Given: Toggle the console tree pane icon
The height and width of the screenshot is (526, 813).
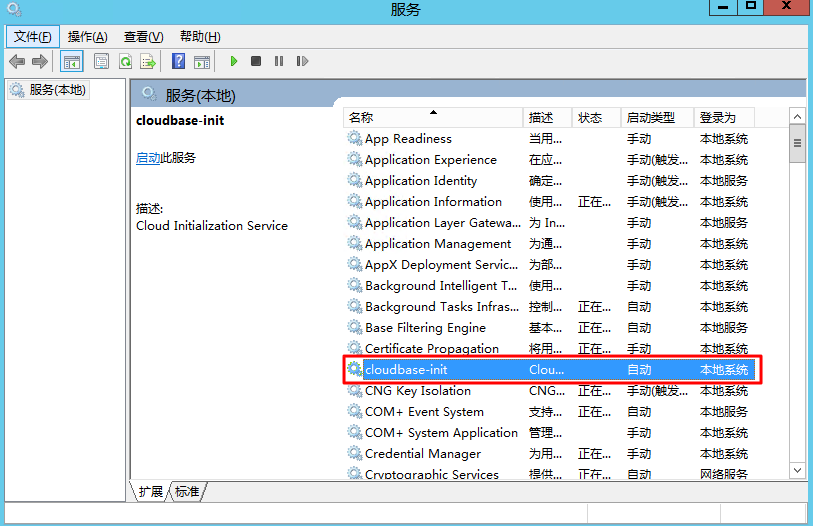Looking at the screenshot, I should pyautogui.click(x=72, y=62).
